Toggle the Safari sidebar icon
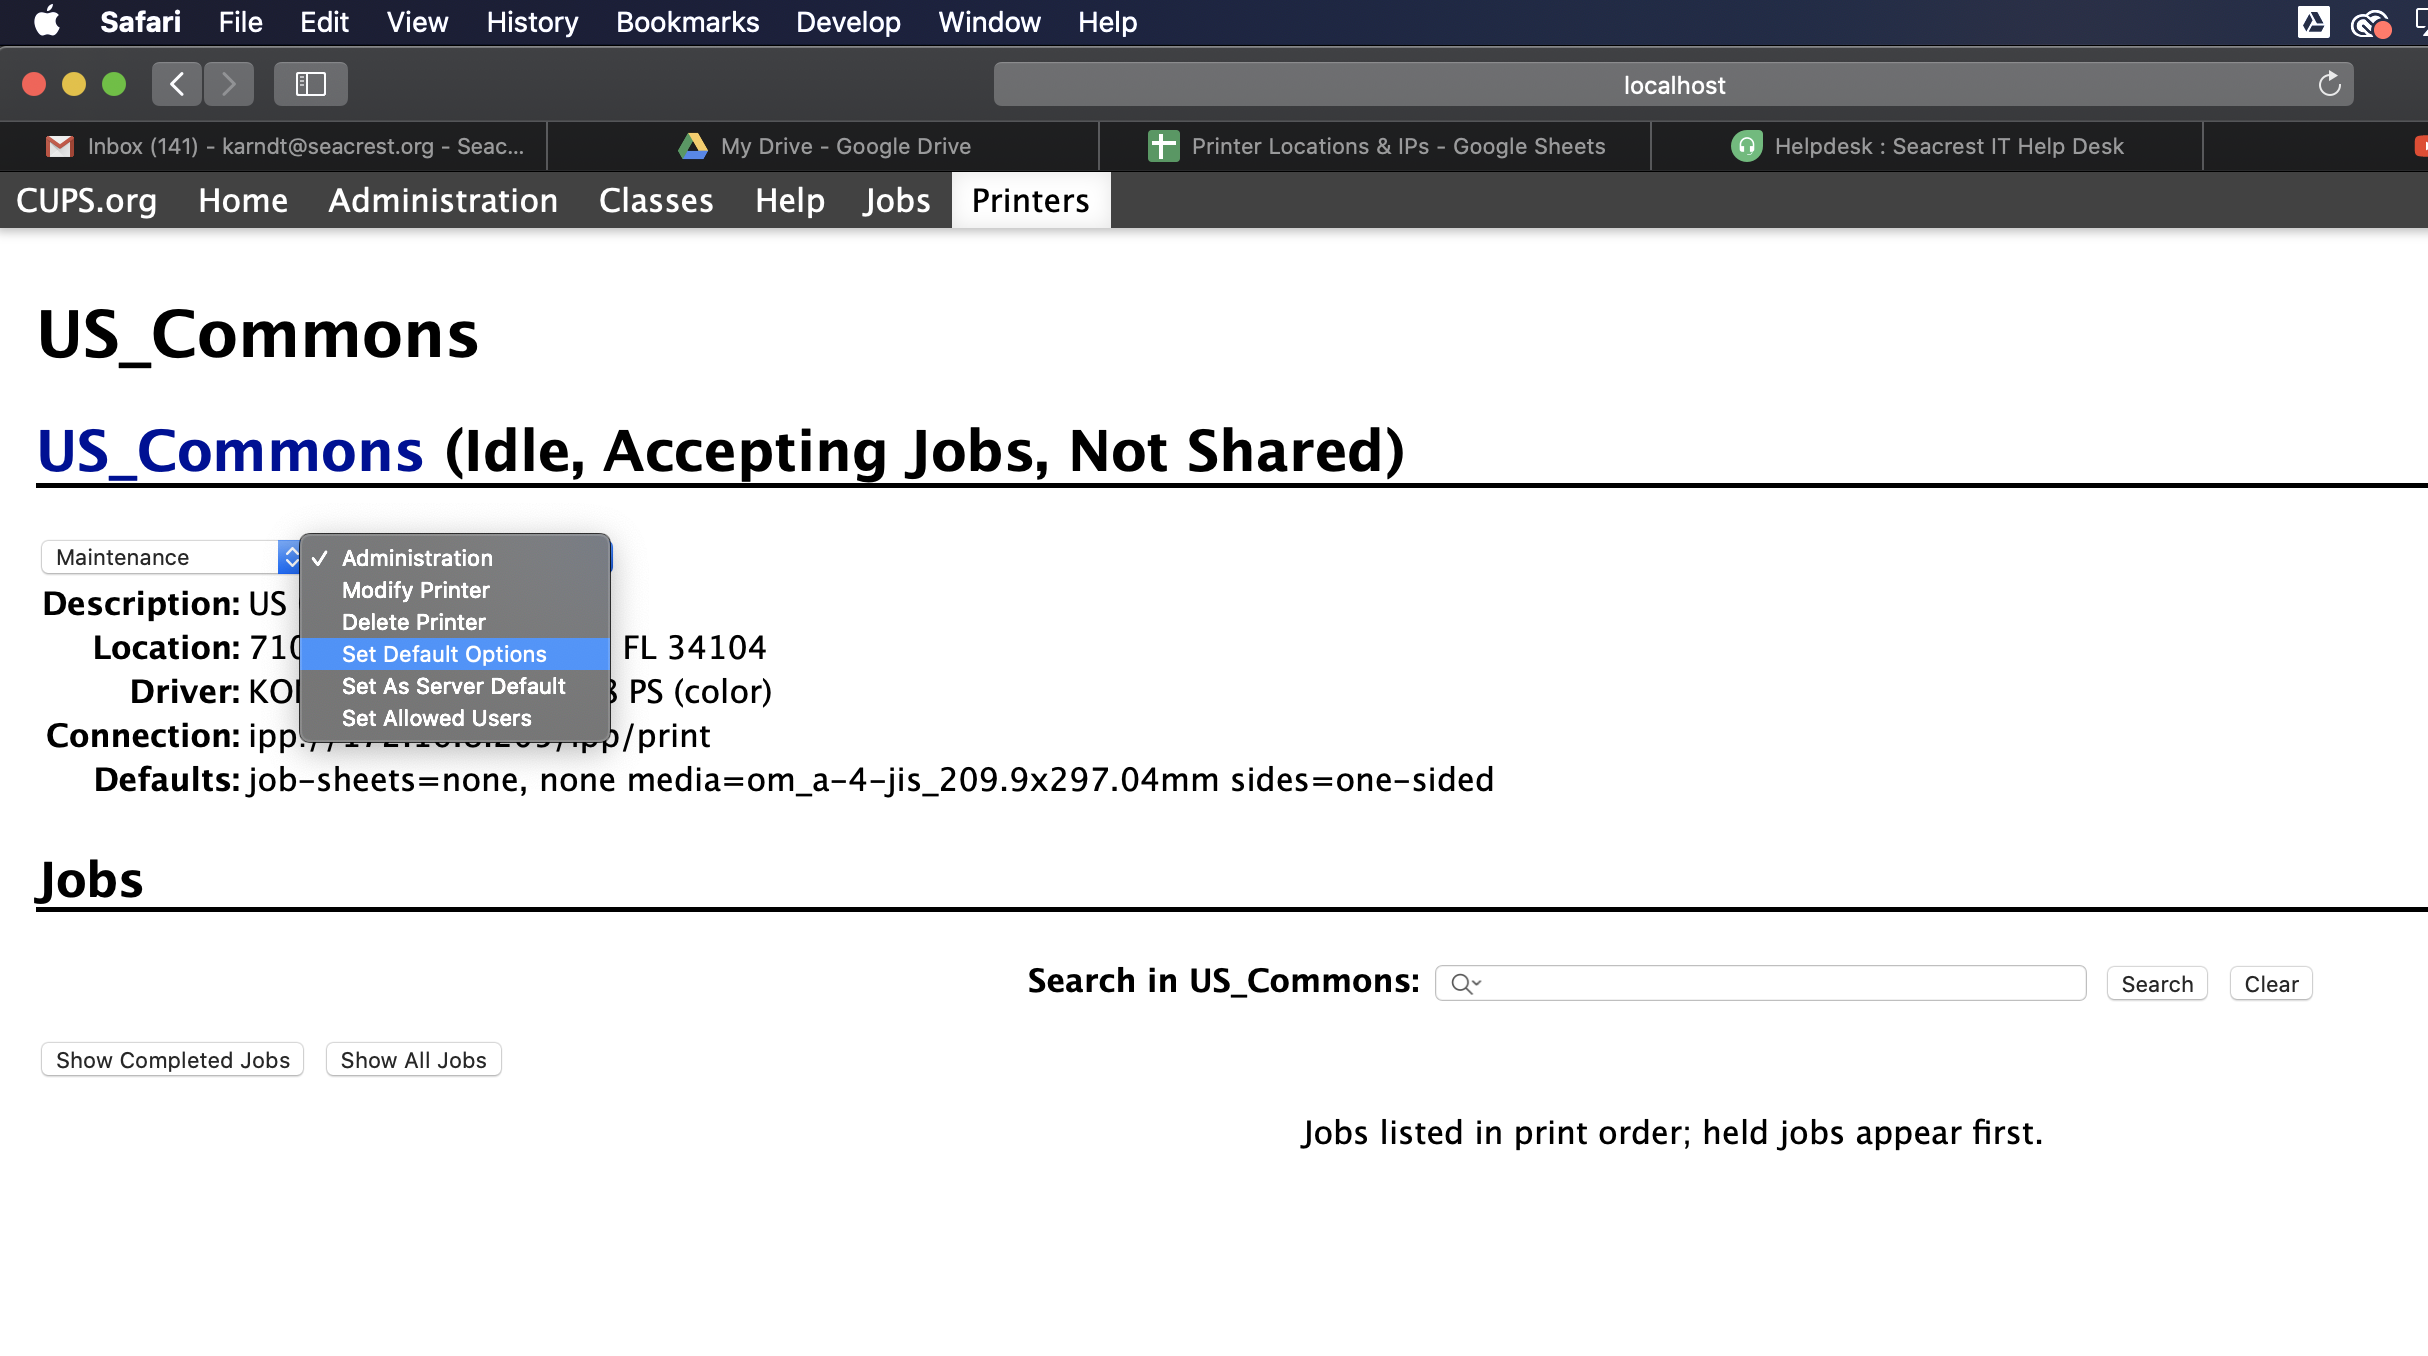The image size is (2428, 1356). pos(310,84)
